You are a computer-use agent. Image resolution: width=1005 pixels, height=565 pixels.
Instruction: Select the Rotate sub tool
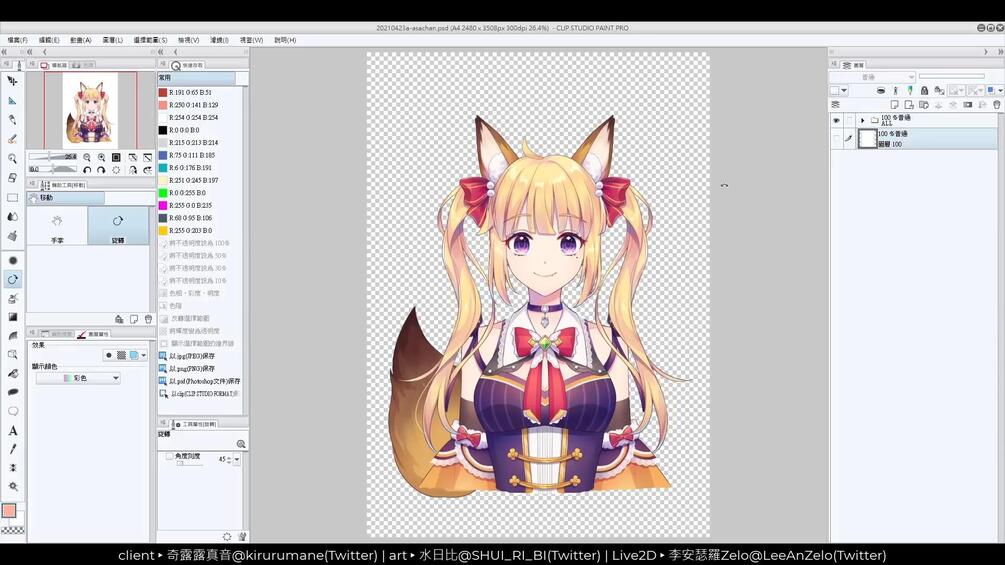[x=118, y=227]
